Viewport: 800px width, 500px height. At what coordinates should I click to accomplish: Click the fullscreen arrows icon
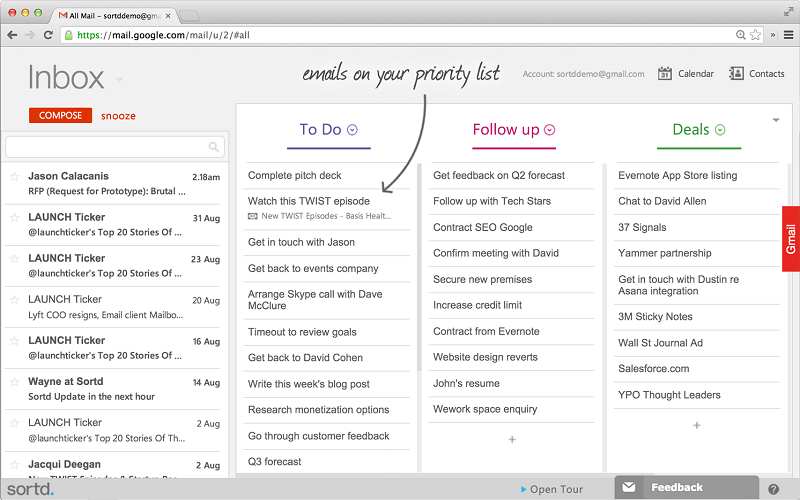788,11
